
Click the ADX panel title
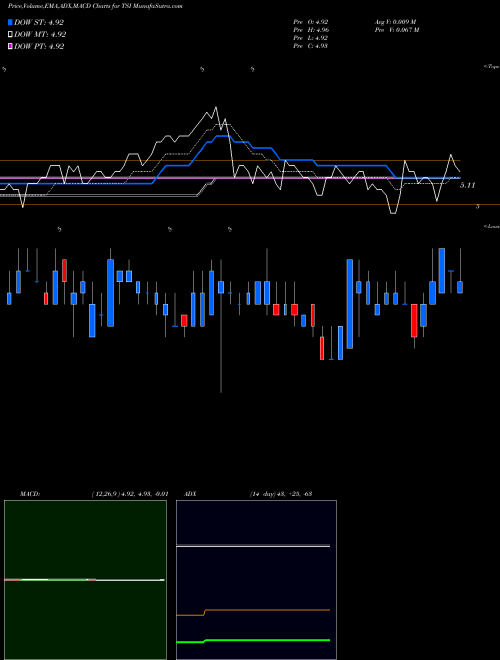click(190, 494)
